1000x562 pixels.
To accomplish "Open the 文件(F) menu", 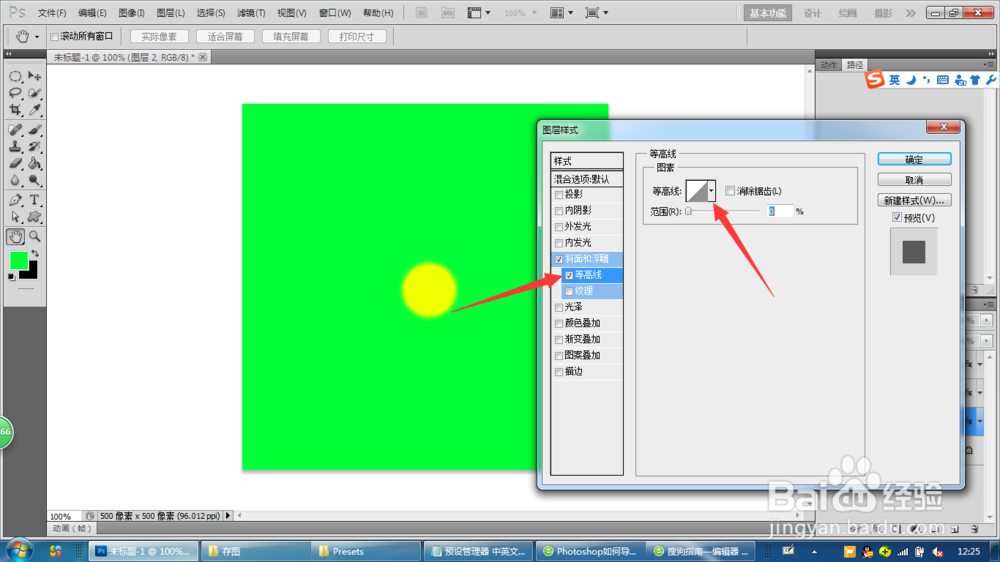I will (x=52, y=13).
